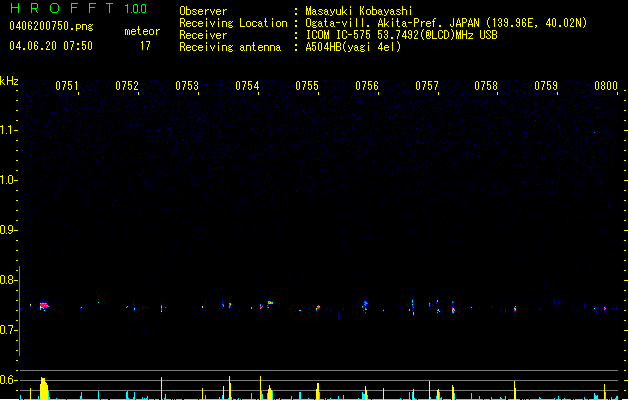Screen dimensions: 629x400
Task: Select antenna value A504HB(yagi 4el)
Action: point(353,47)
